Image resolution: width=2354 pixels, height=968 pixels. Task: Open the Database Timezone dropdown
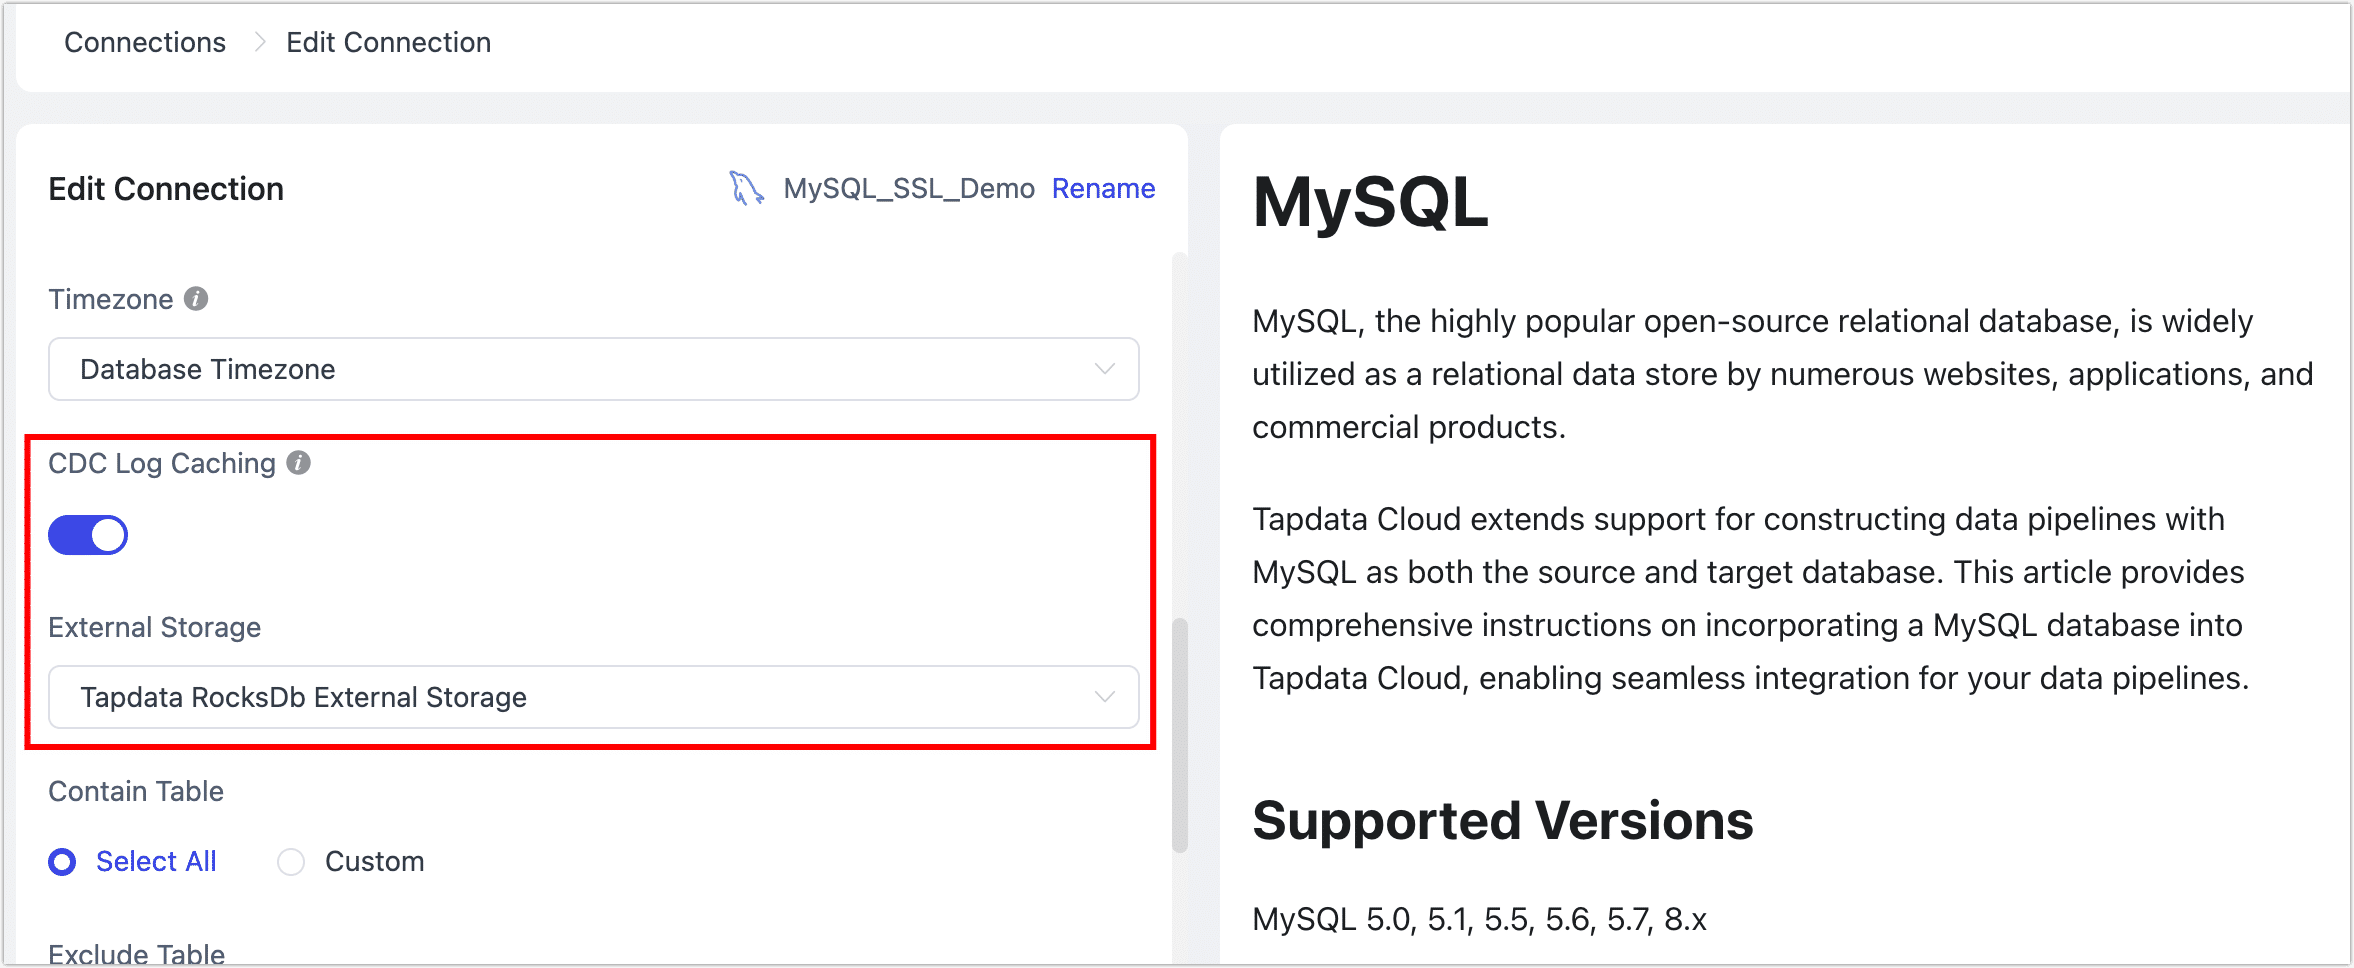pos(592,369)
